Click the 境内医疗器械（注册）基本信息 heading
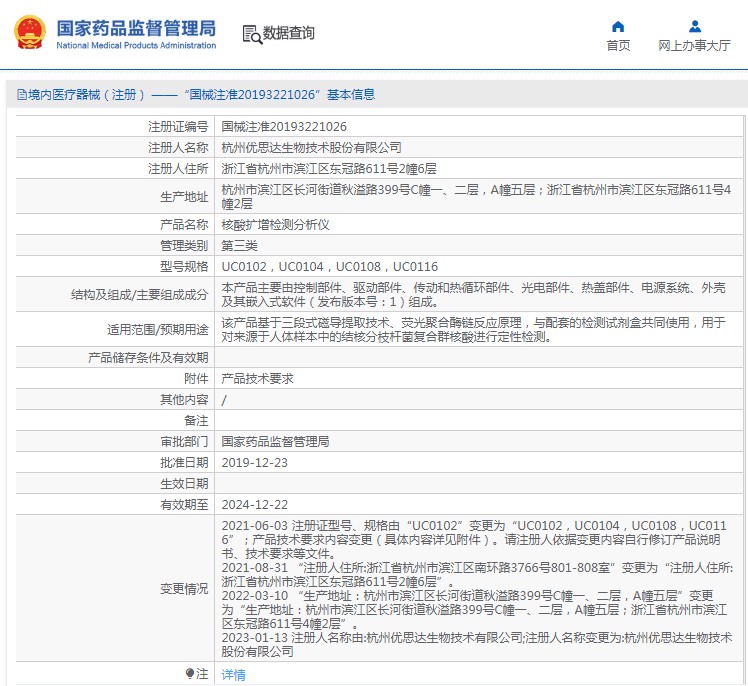Image resolution: width=748 pixels, height=686 pixels. point(196,94)
